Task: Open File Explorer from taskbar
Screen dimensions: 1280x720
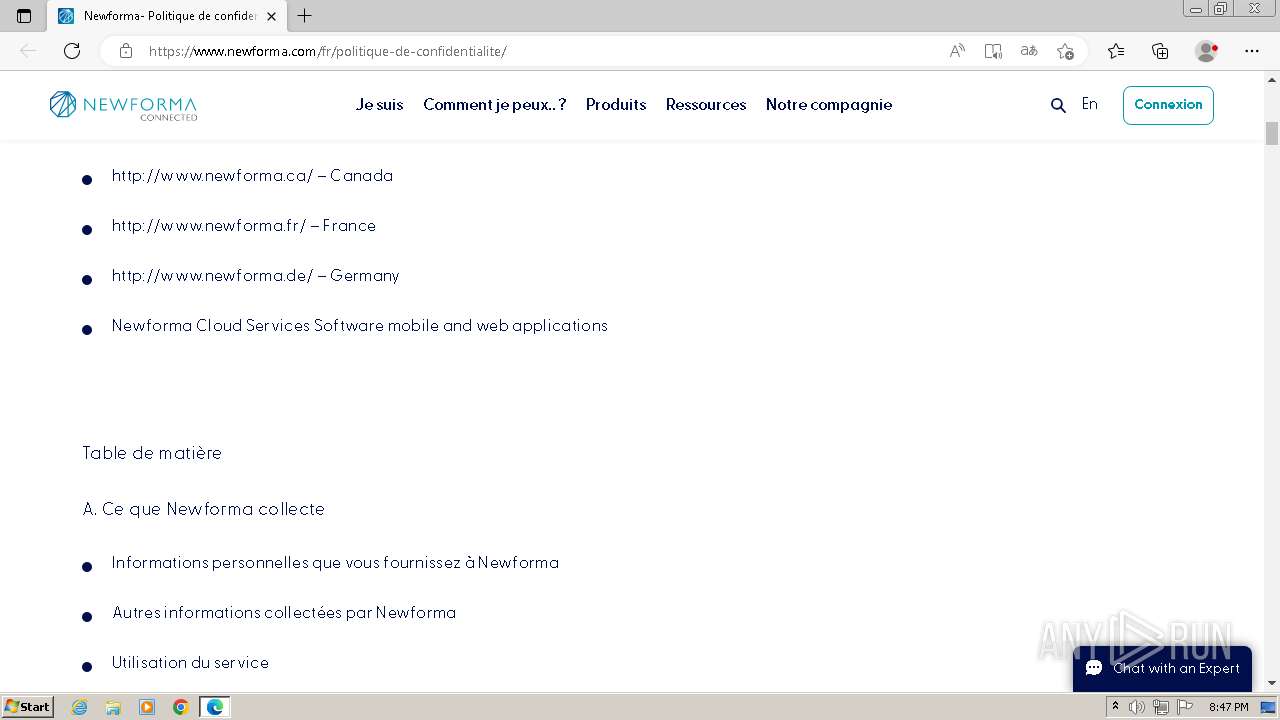Action: [113, 707]
